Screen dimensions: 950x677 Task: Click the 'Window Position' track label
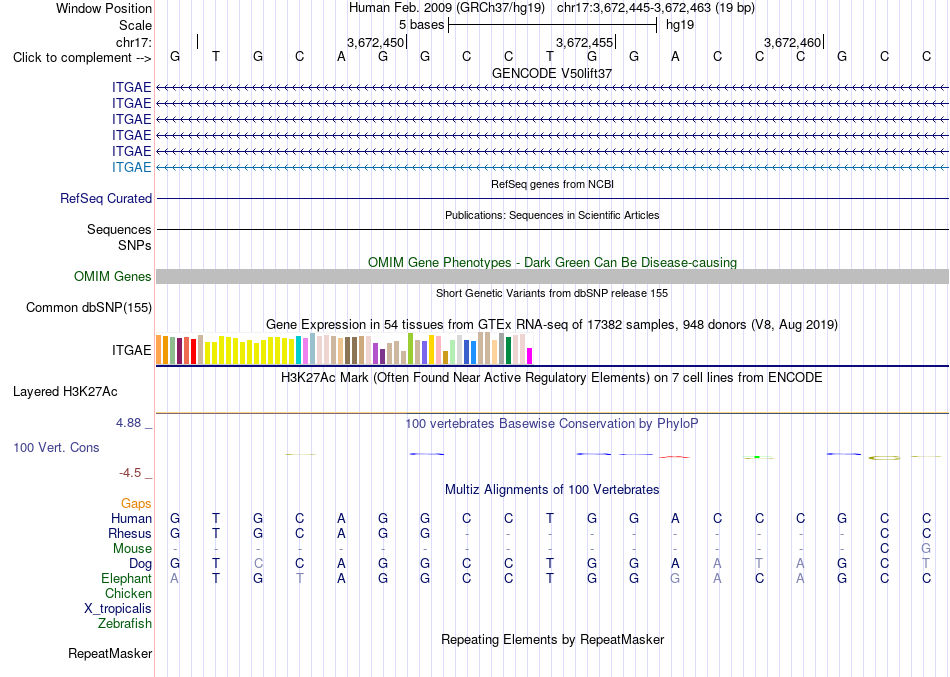pyautogui.click(x=104, y=8)
